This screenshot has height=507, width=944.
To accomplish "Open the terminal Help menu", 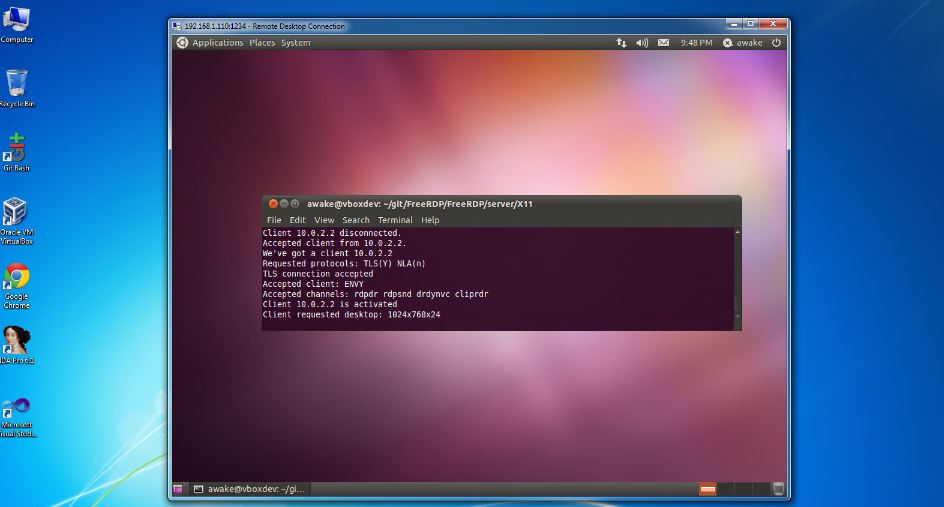I will pyautogui.click(x=430, y=220).
